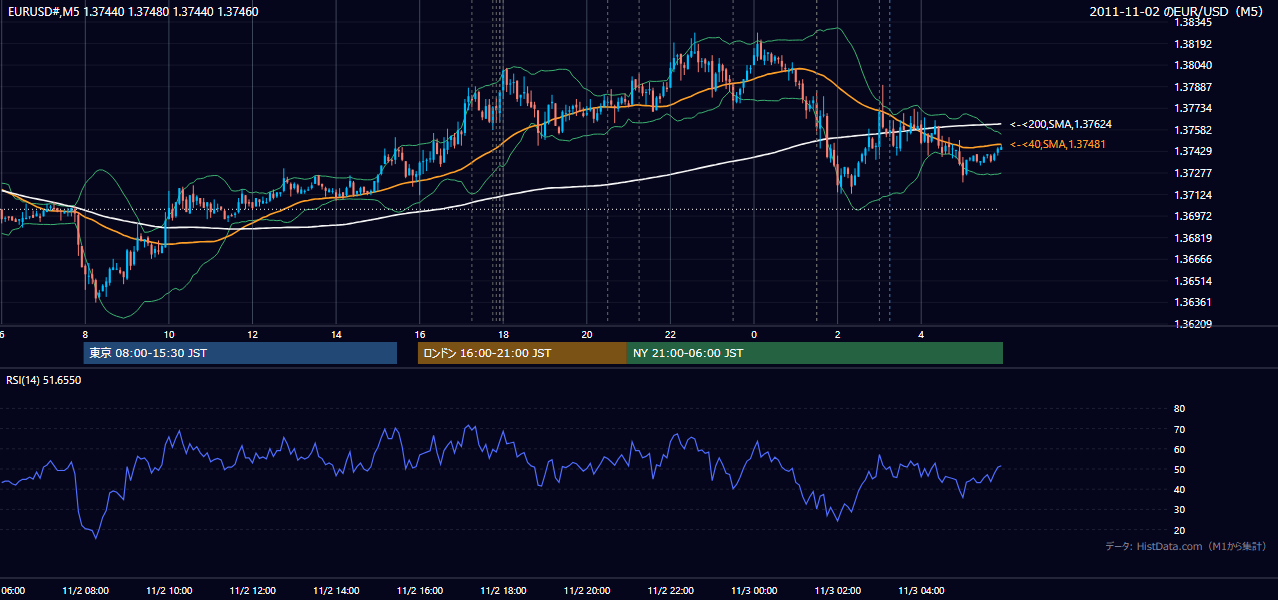Viewport: 1278px width, 600px height.
Task: Select the 200 SMA 1.37624 label
Action: [x=1061, y=124]
